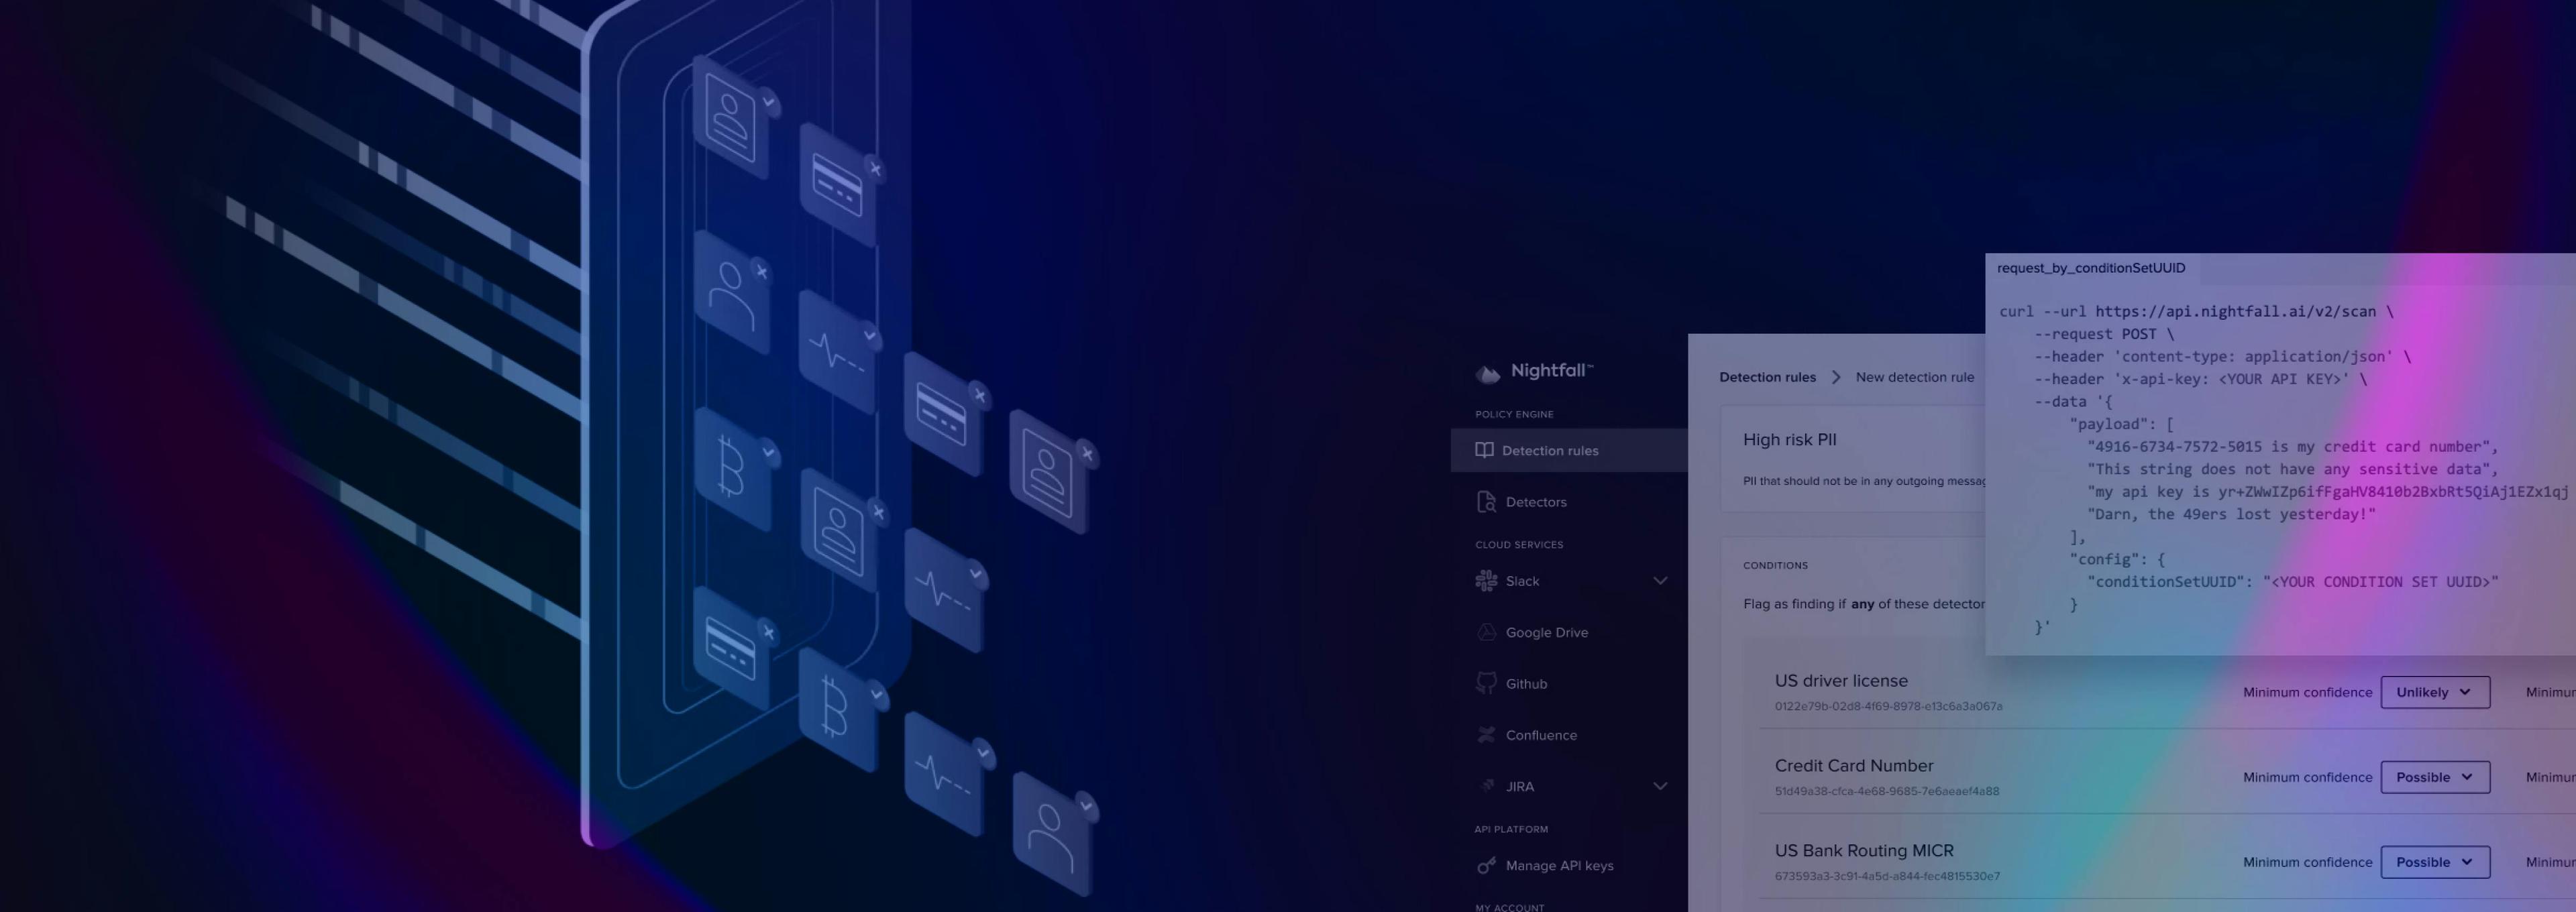Select the request_by_conditionSetUUID code tab
The width and height of the screenshot is (2576, 912).
[x=2090, y=268]
